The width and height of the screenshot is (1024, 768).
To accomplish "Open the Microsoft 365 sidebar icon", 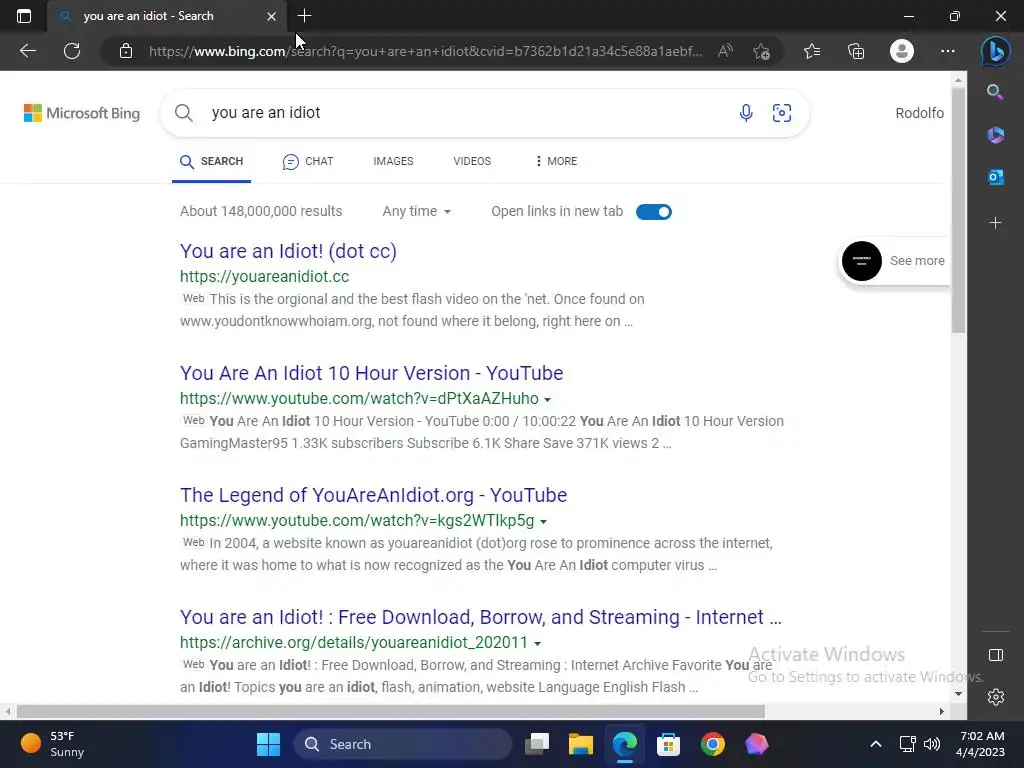I will point(995,135).
